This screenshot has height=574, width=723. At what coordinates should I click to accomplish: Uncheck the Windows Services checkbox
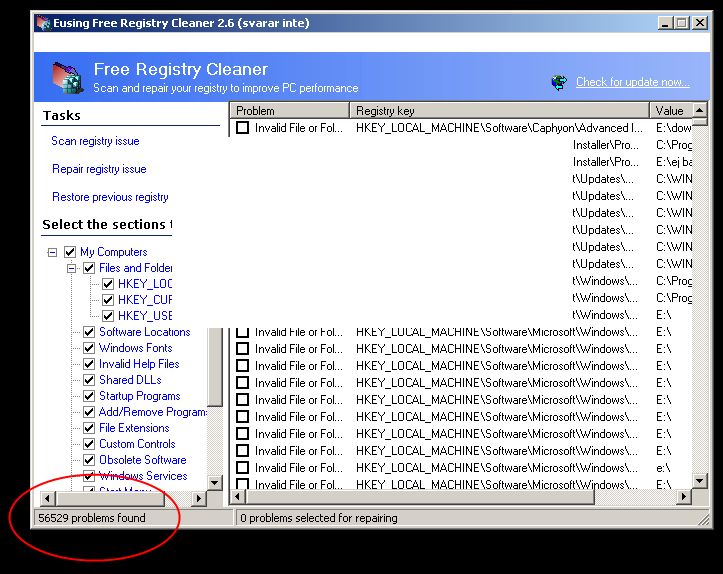(x=89, y=476)
